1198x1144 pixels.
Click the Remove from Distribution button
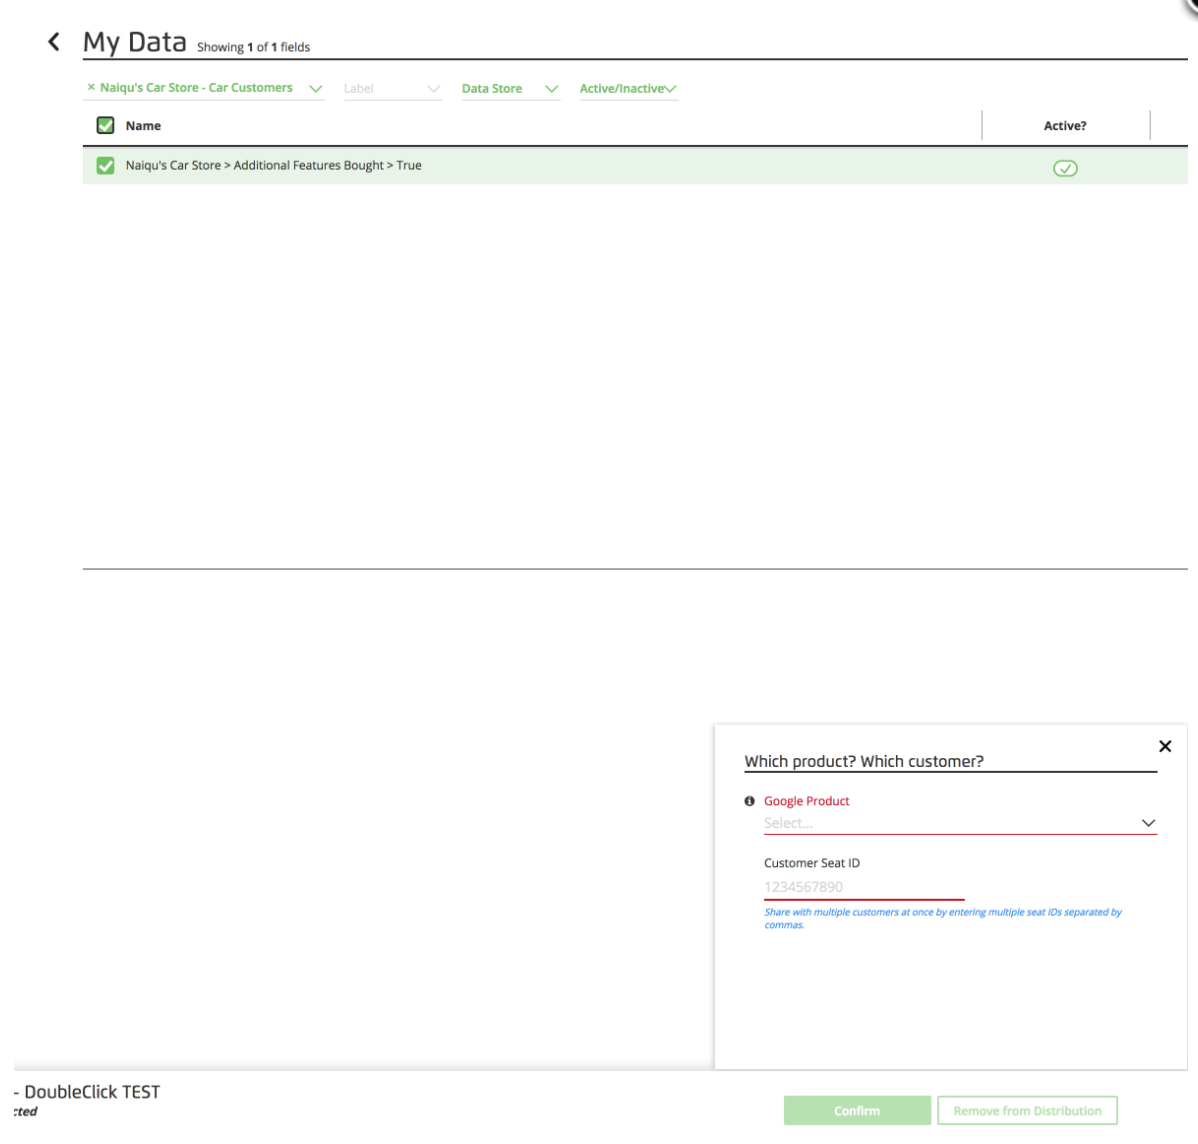pyautogui.click(x=1027, y=1110)
